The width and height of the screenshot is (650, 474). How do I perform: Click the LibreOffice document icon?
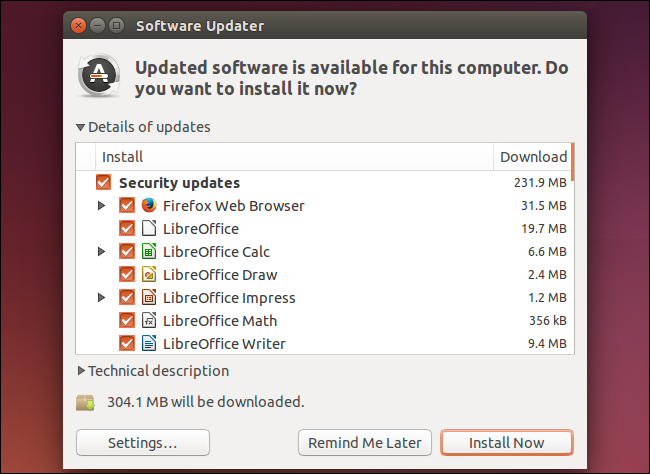[148, 229]
